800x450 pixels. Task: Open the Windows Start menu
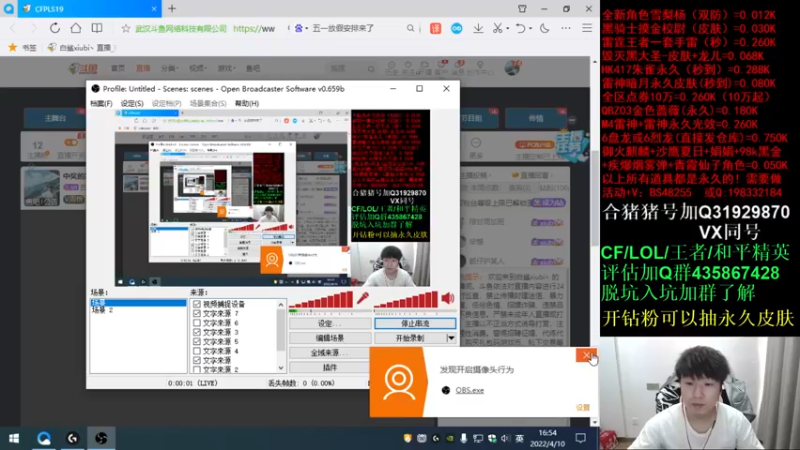[14, 438]
